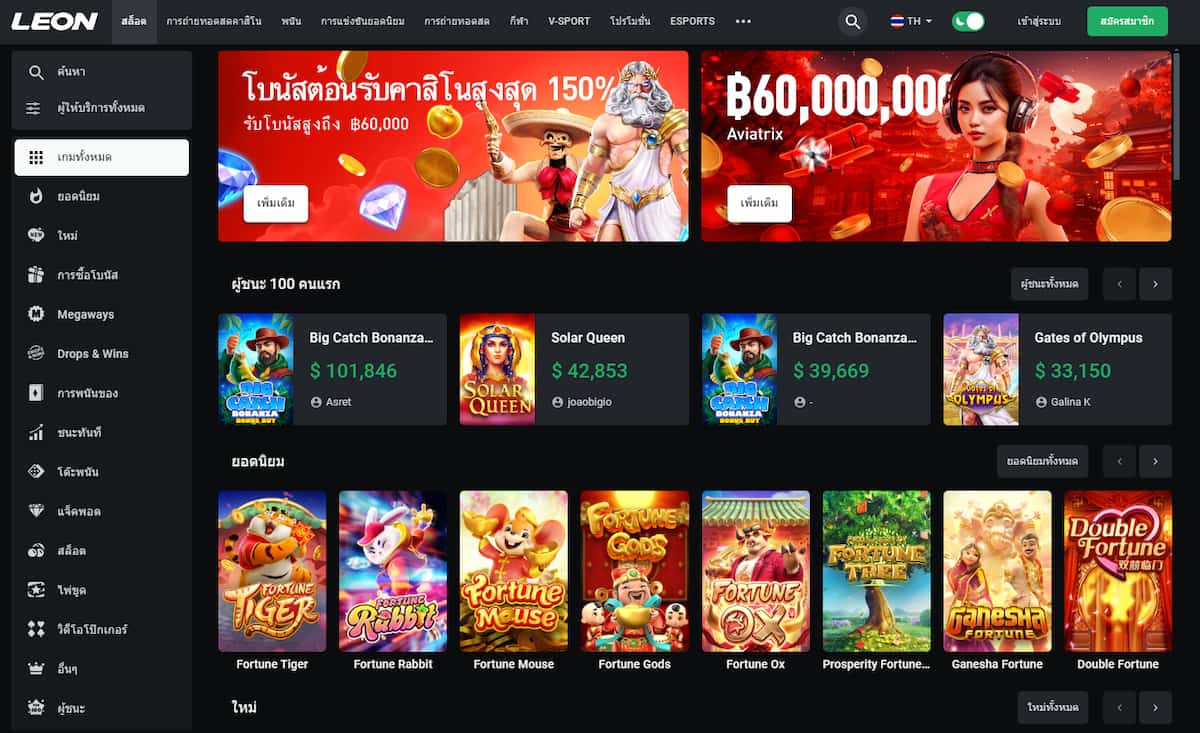Select the crown icon in sidebar
Viewport: 1200px width, 733px height.
pos(36,668)
